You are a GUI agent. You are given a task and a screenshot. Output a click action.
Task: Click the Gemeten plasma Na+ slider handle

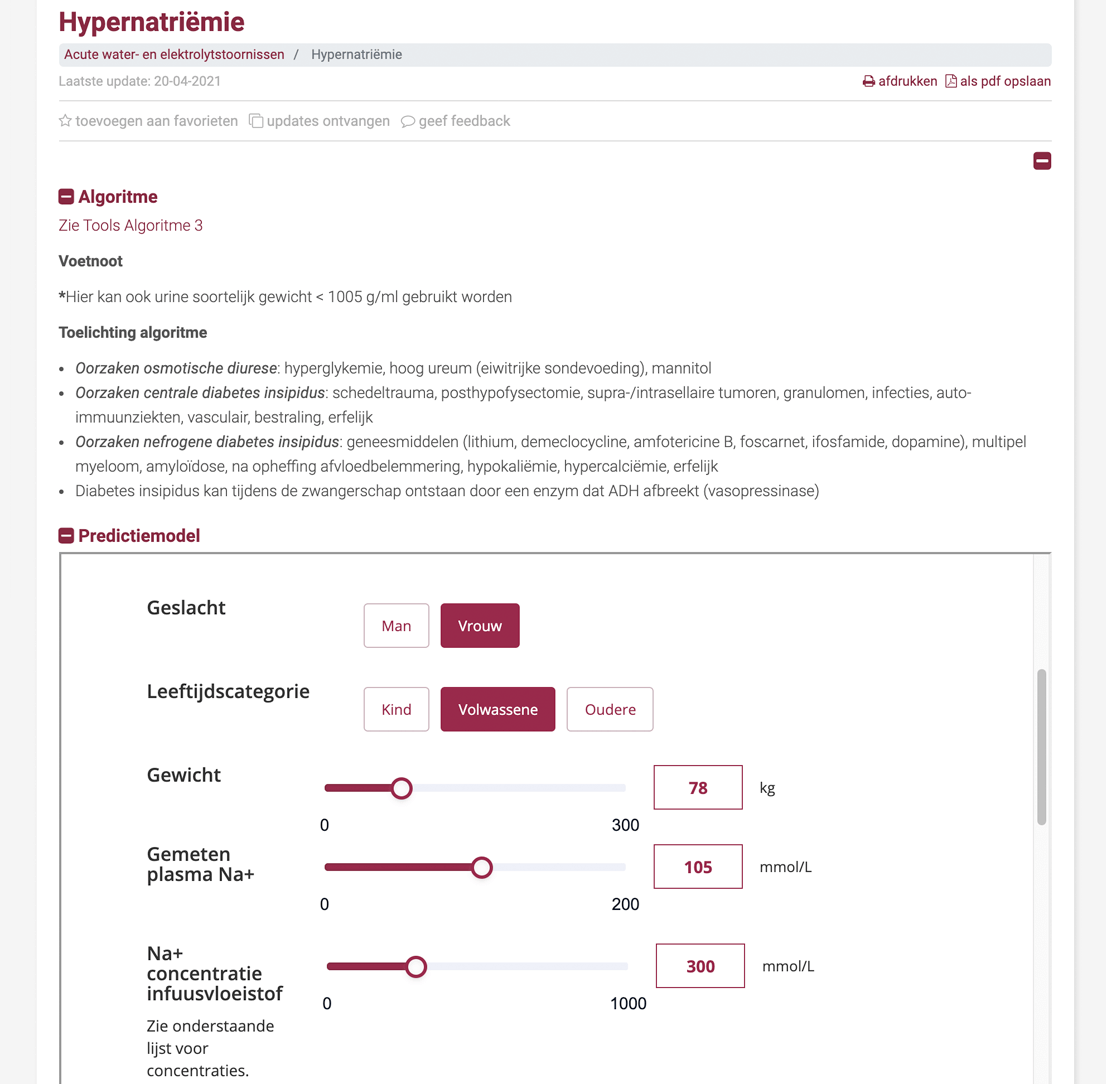click(482, 867)
